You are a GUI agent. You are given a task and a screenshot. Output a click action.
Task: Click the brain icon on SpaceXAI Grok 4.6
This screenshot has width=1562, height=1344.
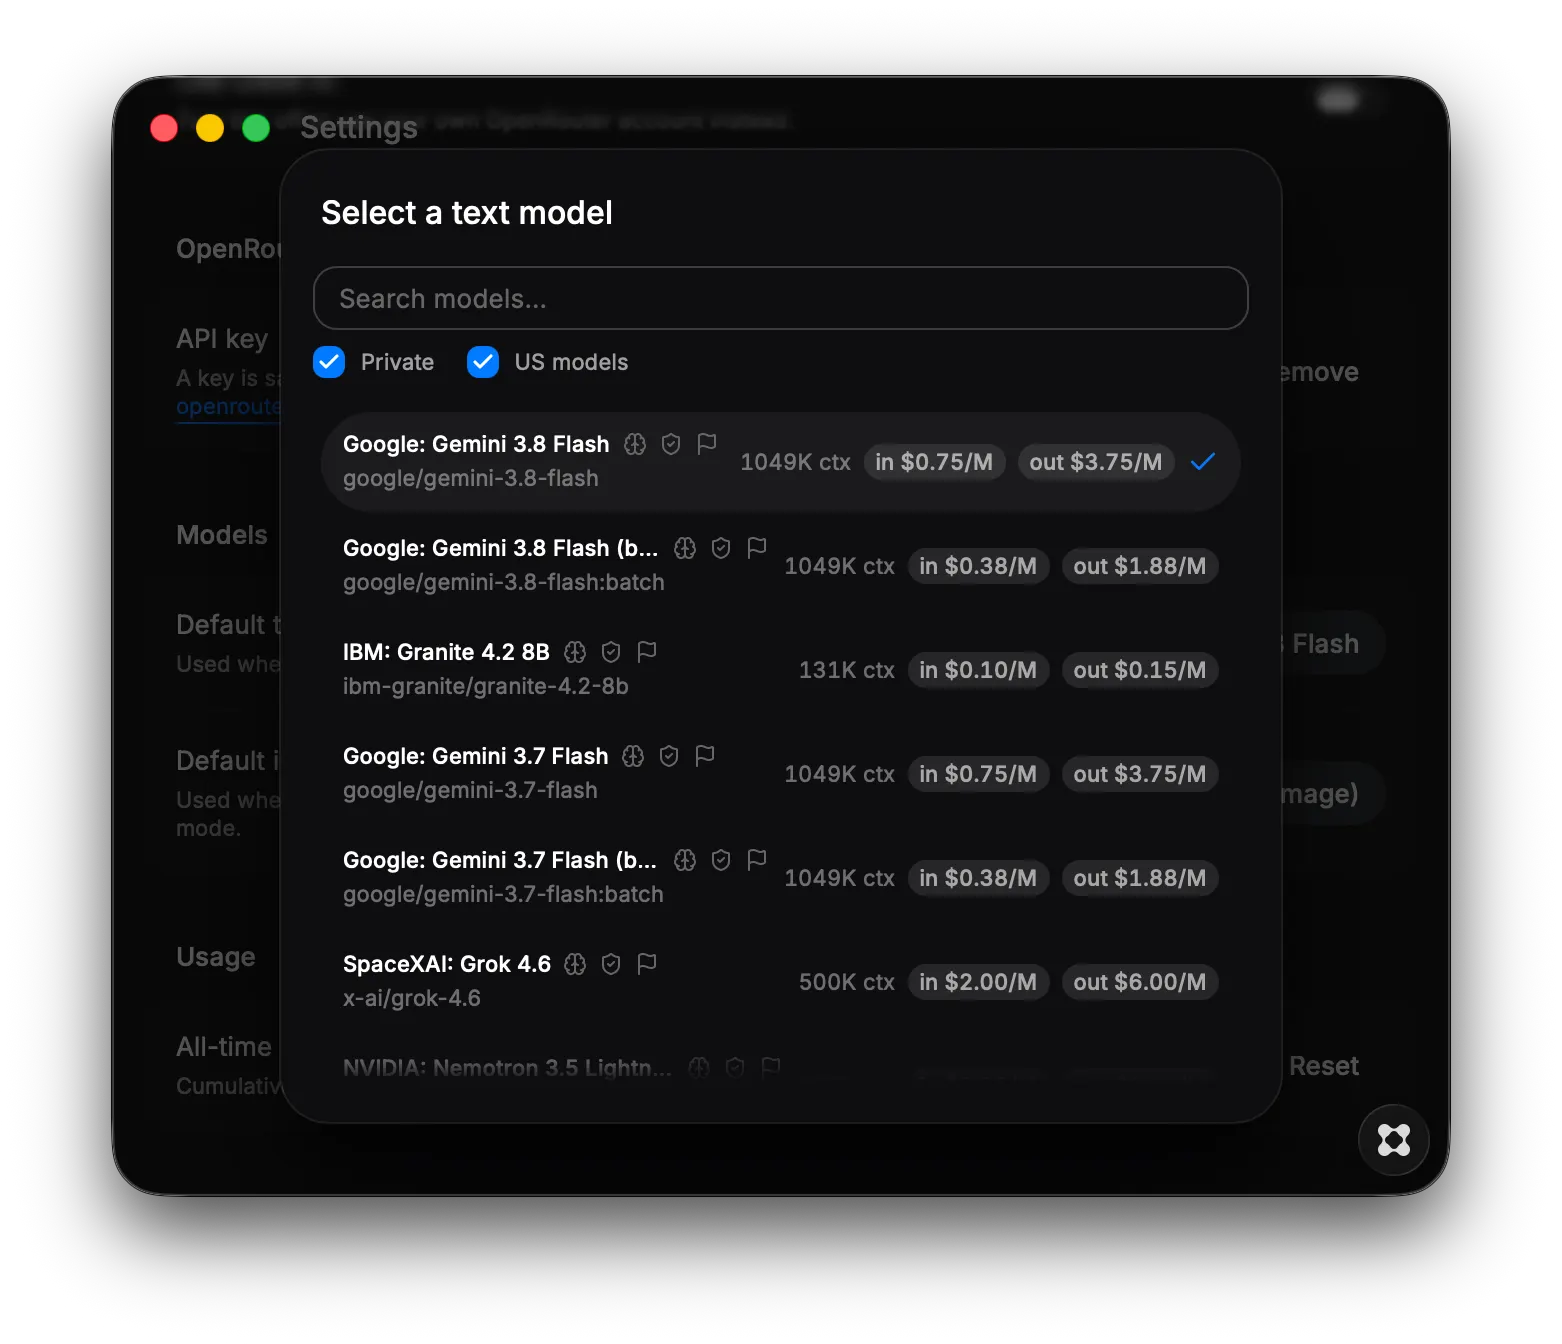(x=575, y=964)
